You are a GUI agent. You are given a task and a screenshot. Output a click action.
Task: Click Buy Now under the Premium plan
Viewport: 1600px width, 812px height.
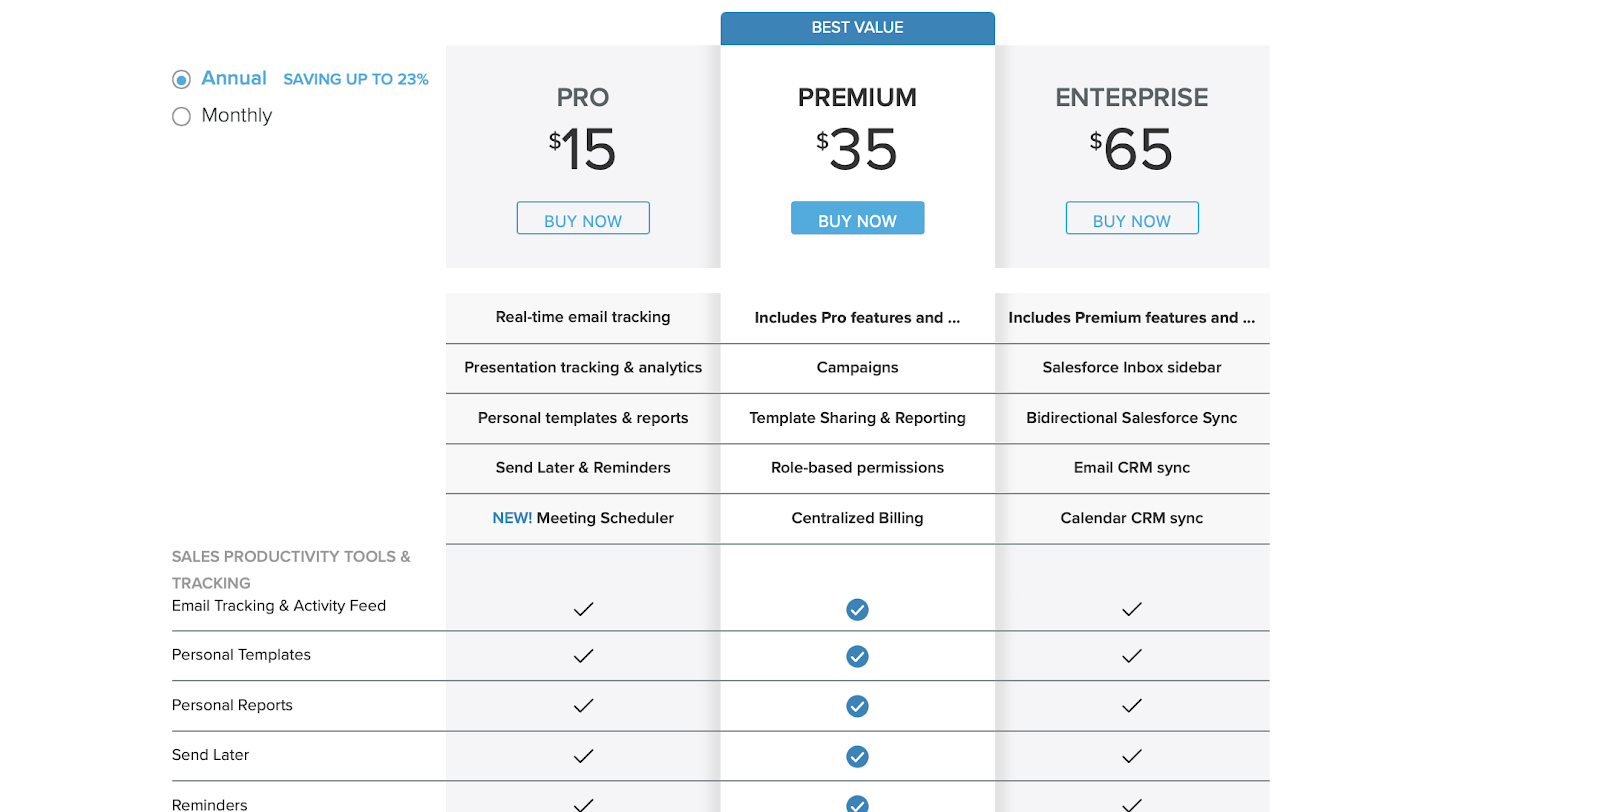click(857, 219)
